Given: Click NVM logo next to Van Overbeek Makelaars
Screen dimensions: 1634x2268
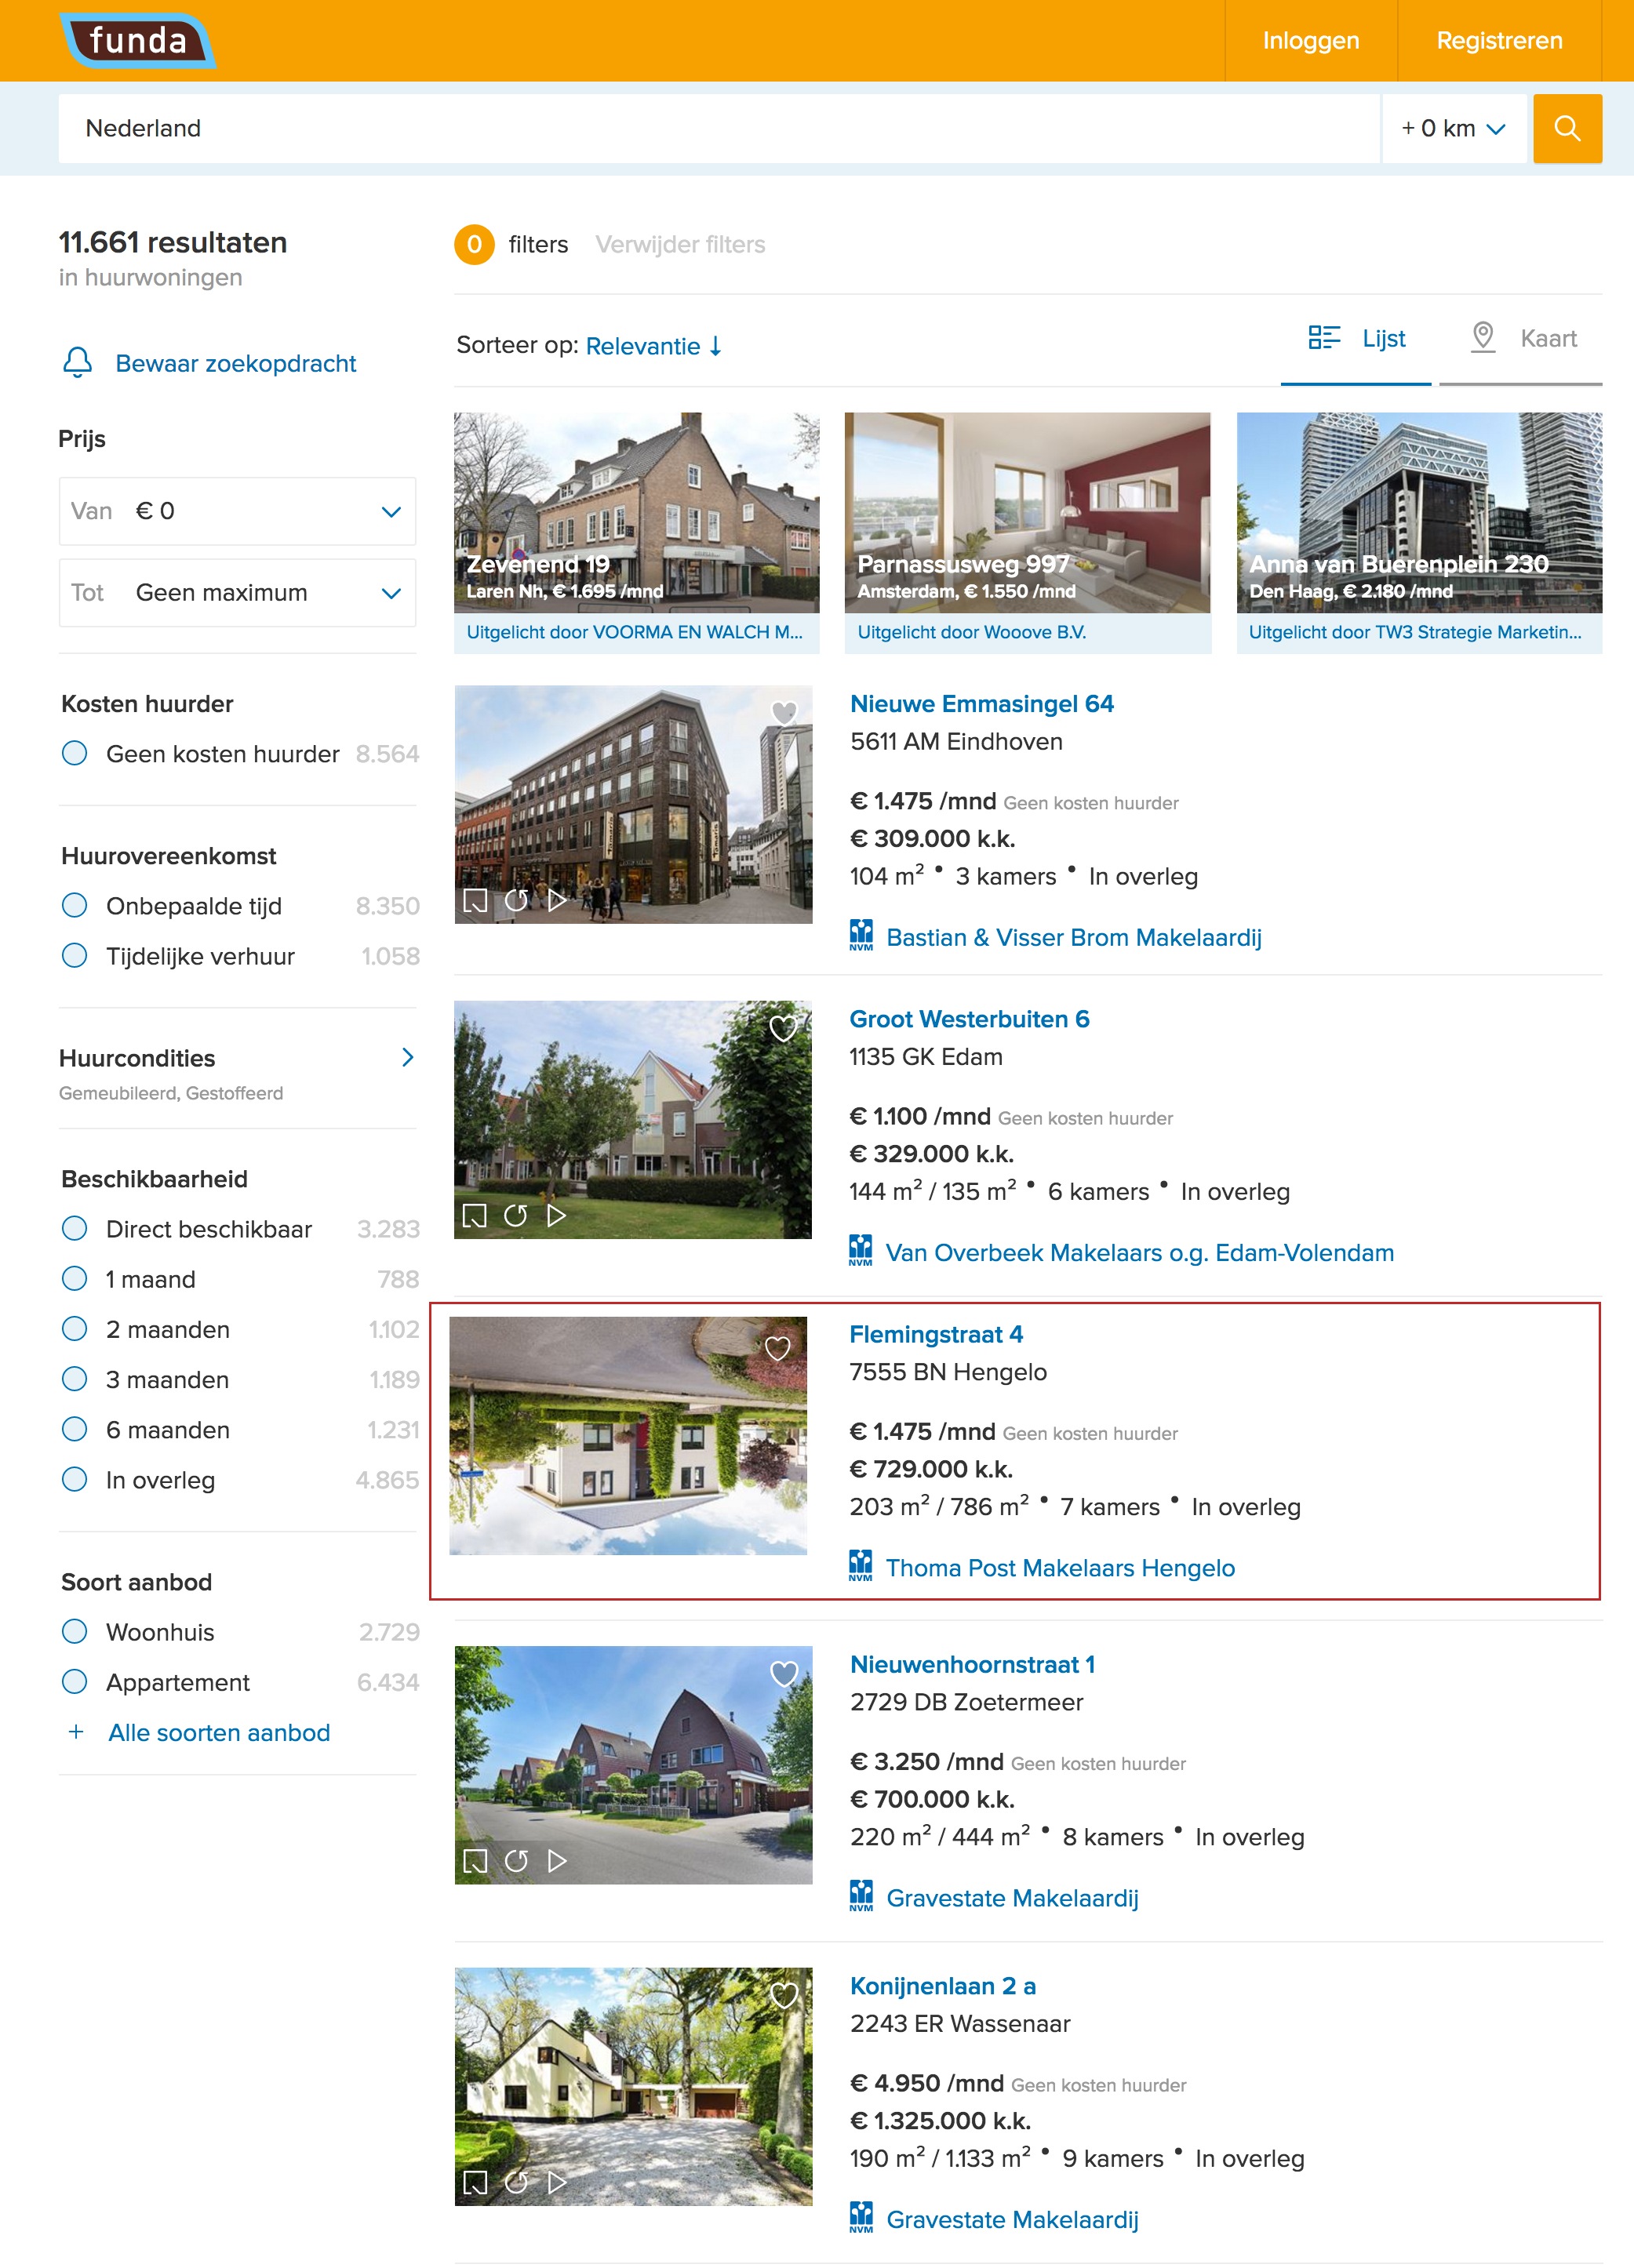Looking at the screenshot, I should pos(860,1250).
